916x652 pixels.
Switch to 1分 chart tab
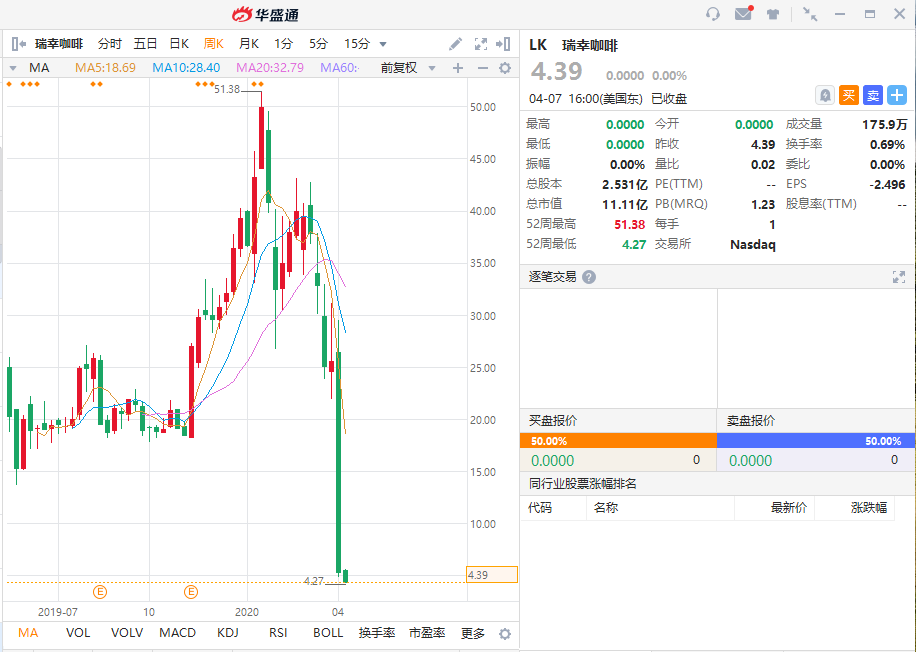[283, 44]
